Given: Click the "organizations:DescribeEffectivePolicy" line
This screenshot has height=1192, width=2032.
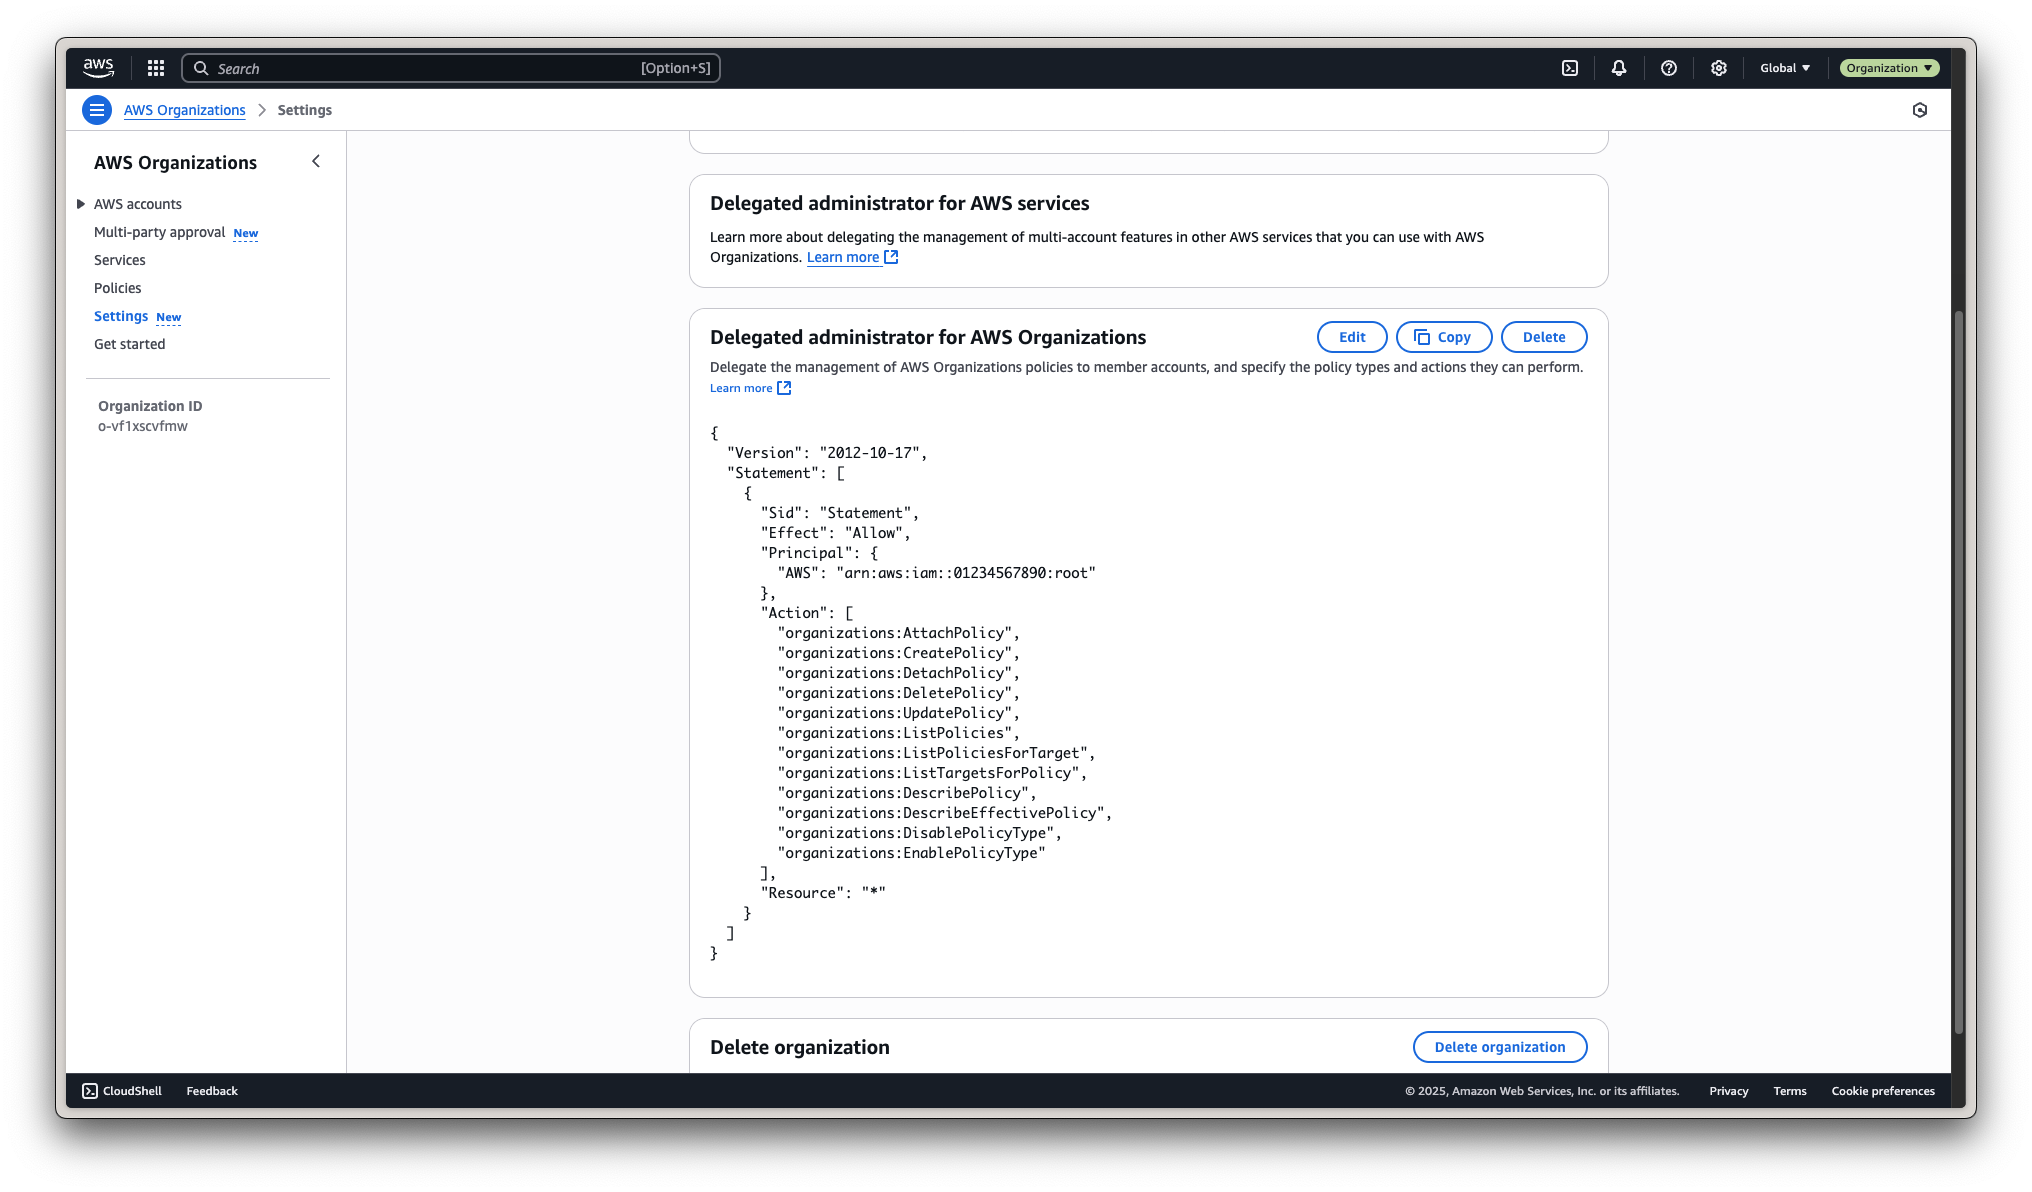Looking at the screenshot, I should [944, 813].
